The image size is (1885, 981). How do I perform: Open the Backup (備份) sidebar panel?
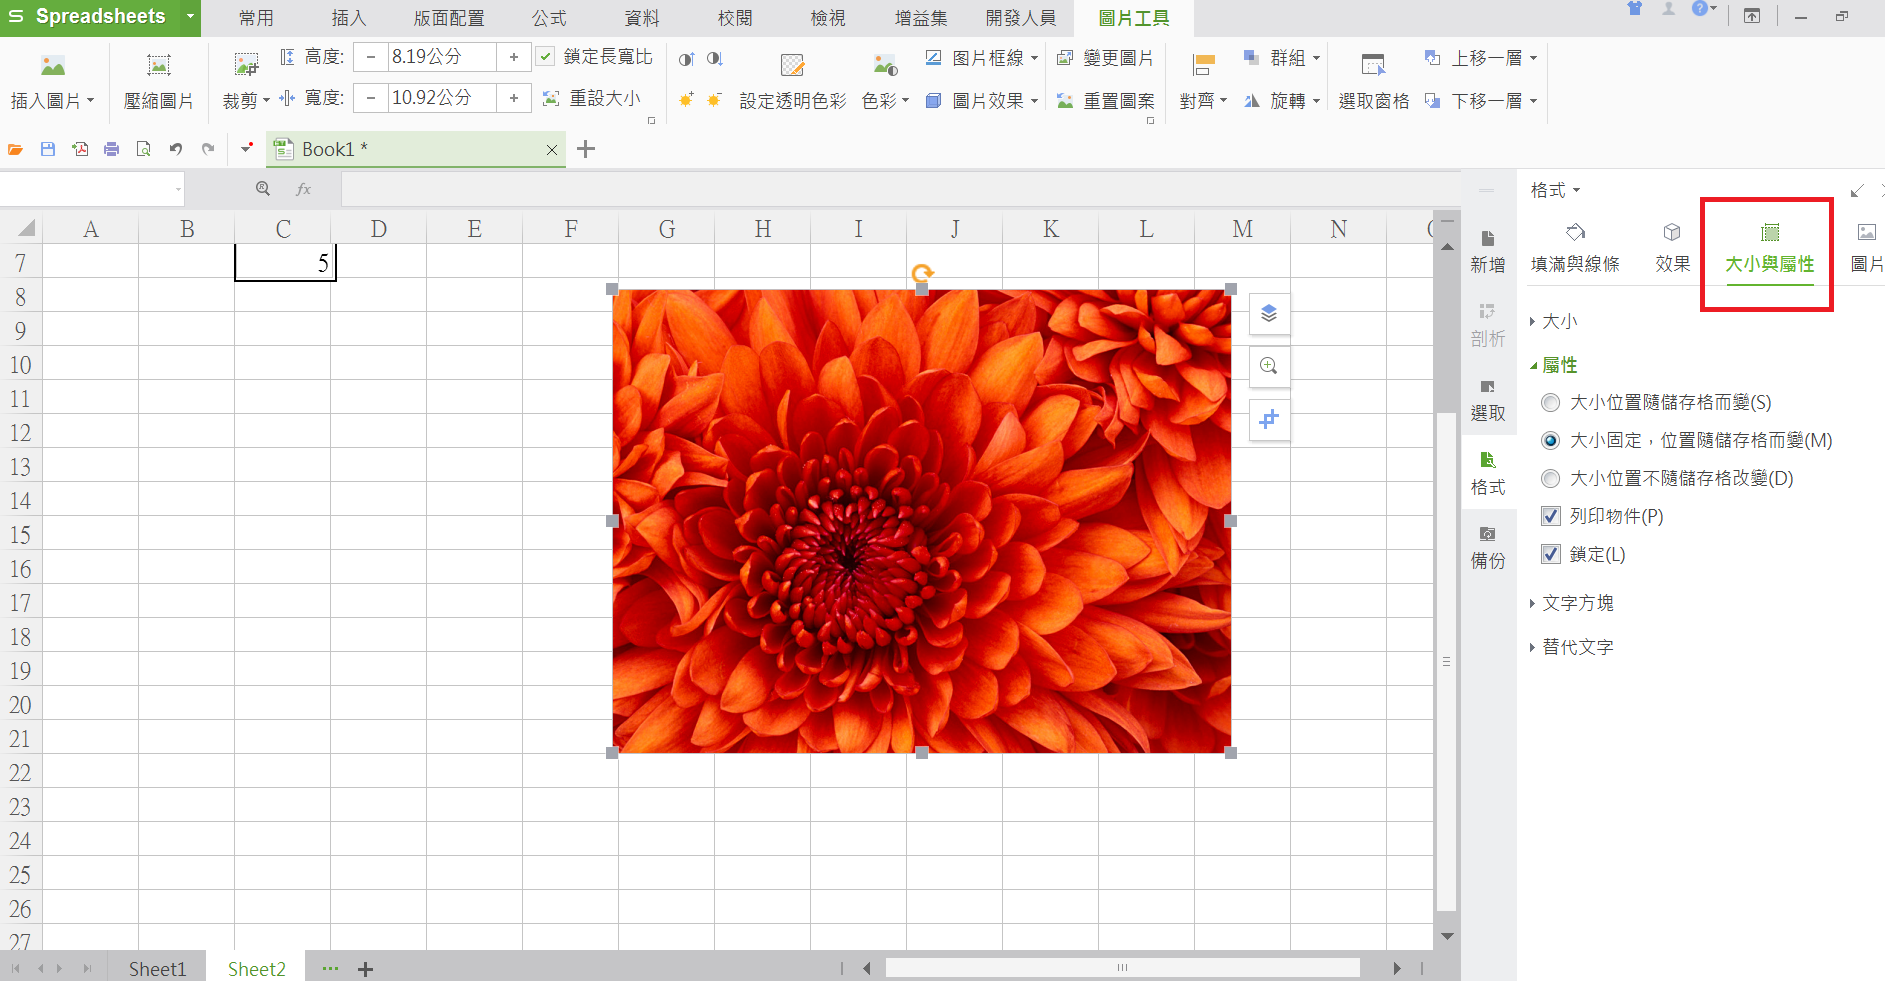[x=1488, y=547]
